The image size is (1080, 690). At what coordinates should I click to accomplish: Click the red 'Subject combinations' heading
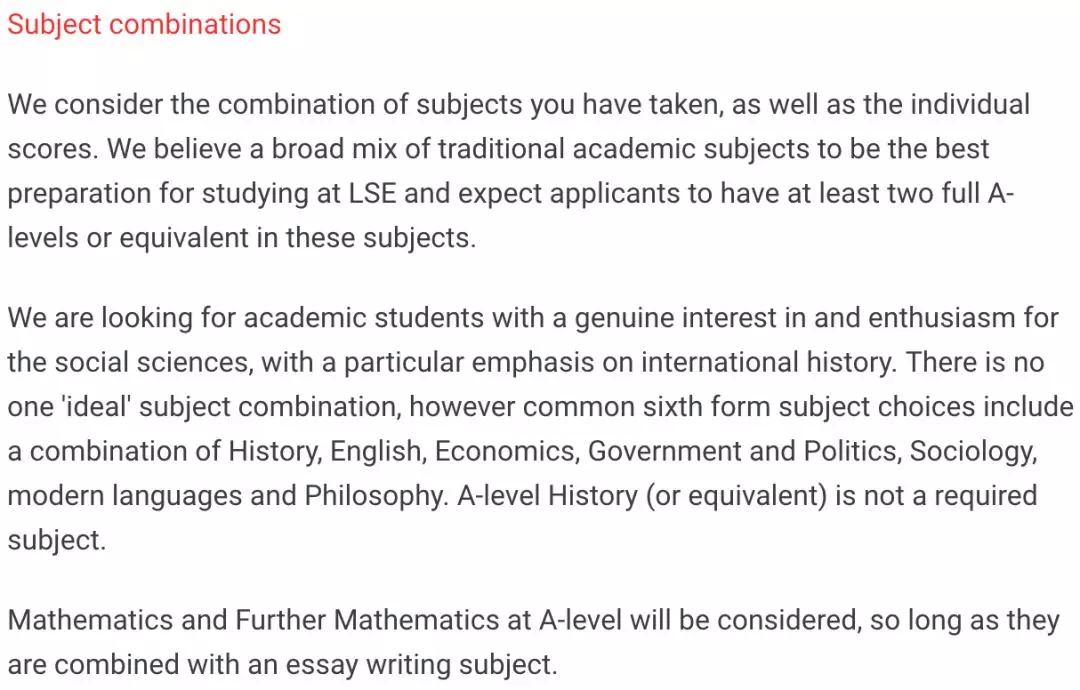coord(144,25)
